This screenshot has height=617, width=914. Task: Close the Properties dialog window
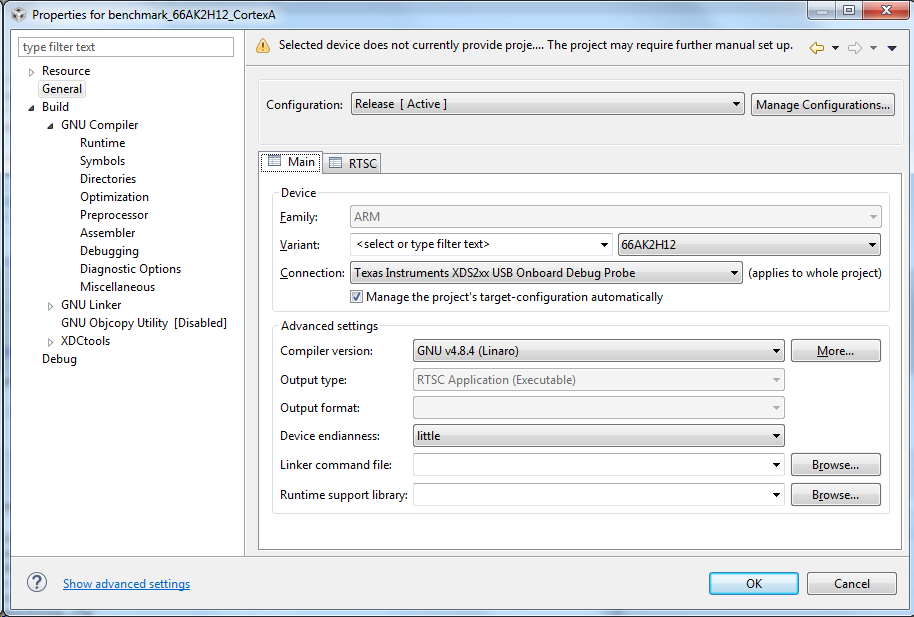pos(887,10)
